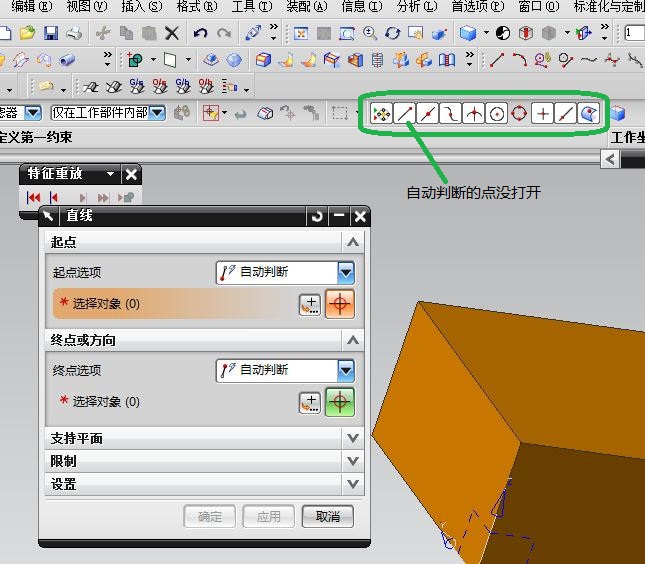
Task: Open the 格式(R) menu
Action: 197,6
